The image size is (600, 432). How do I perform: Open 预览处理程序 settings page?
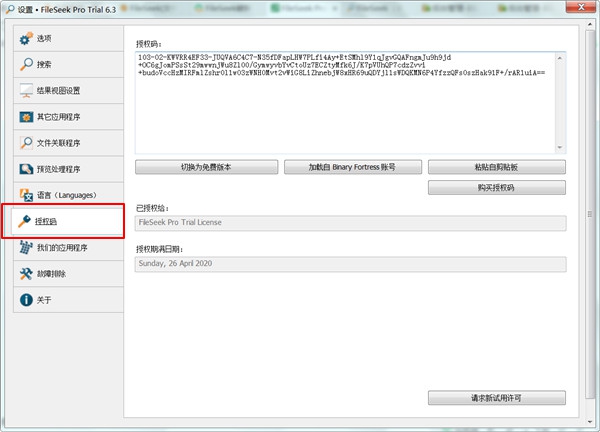(68, 169)
